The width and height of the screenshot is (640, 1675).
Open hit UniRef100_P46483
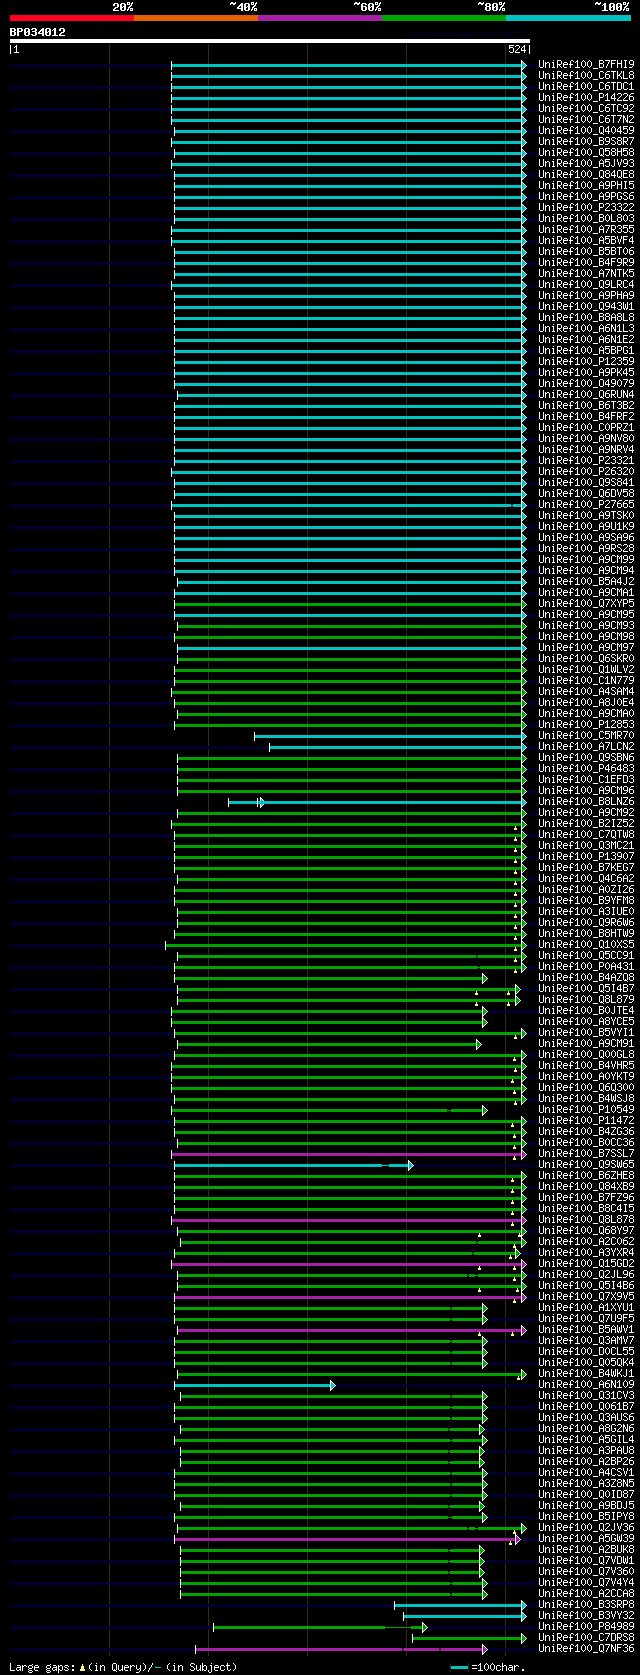[x=586, y=768]
